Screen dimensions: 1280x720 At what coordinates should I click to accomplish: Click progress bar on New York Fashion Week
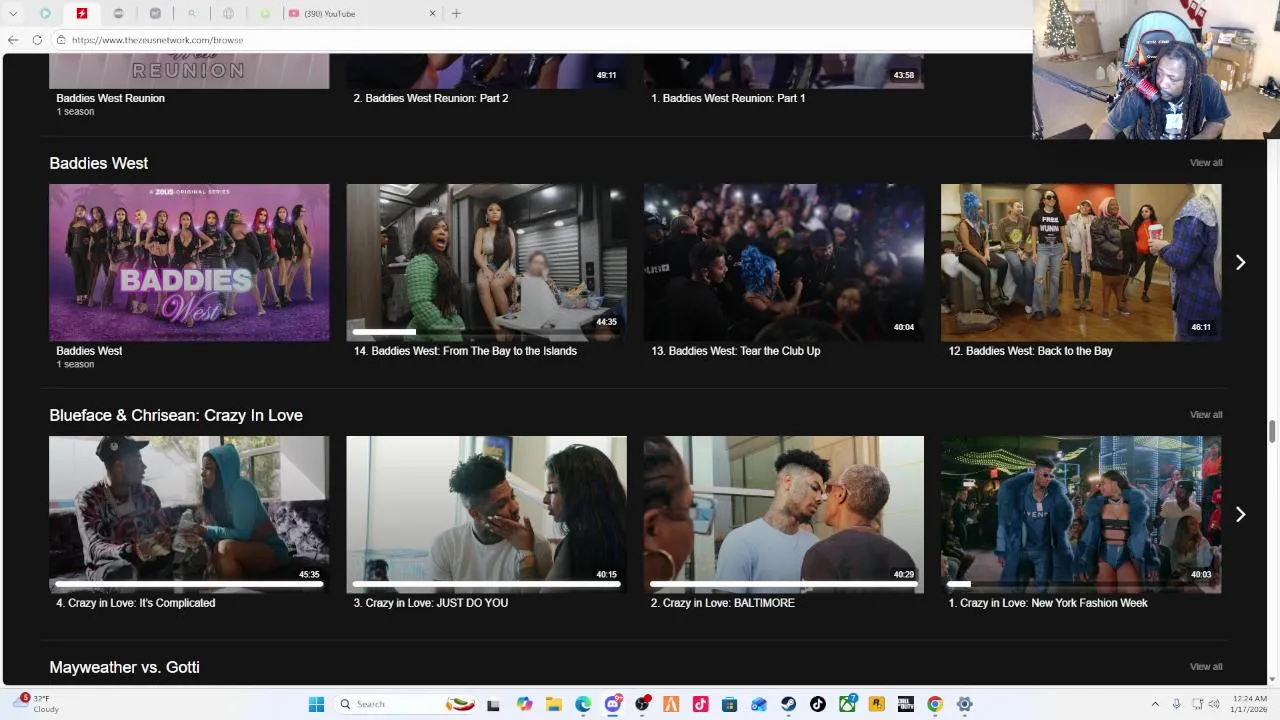[x=1081, y=583]
